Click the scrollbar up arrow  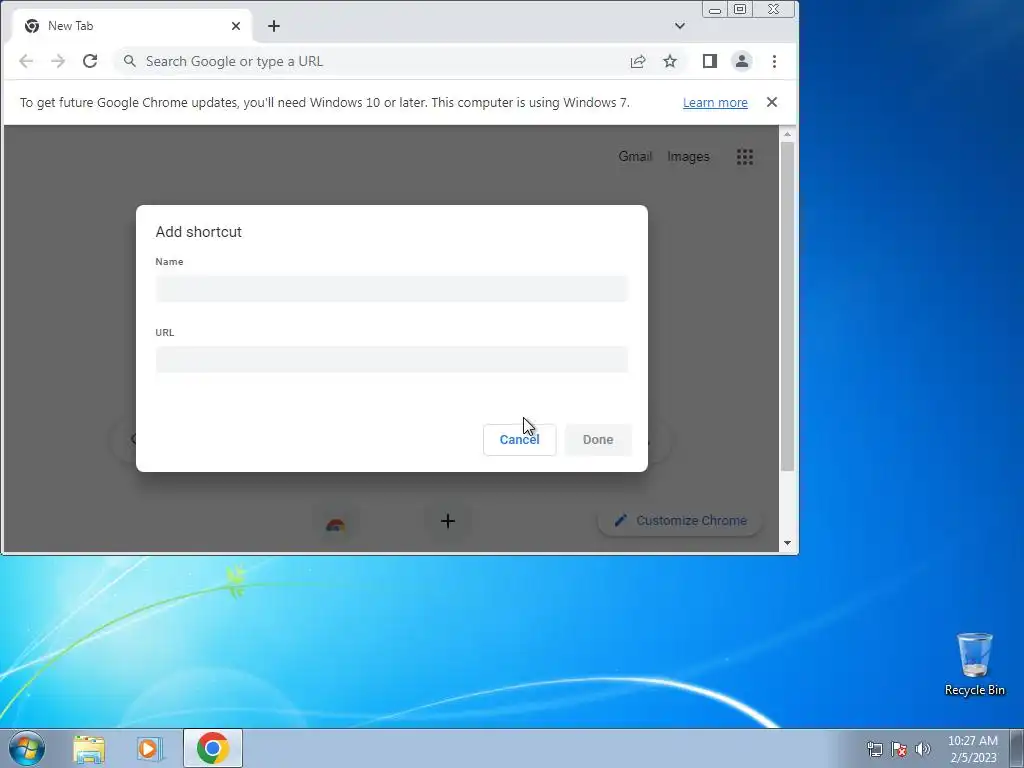point(788,134)
